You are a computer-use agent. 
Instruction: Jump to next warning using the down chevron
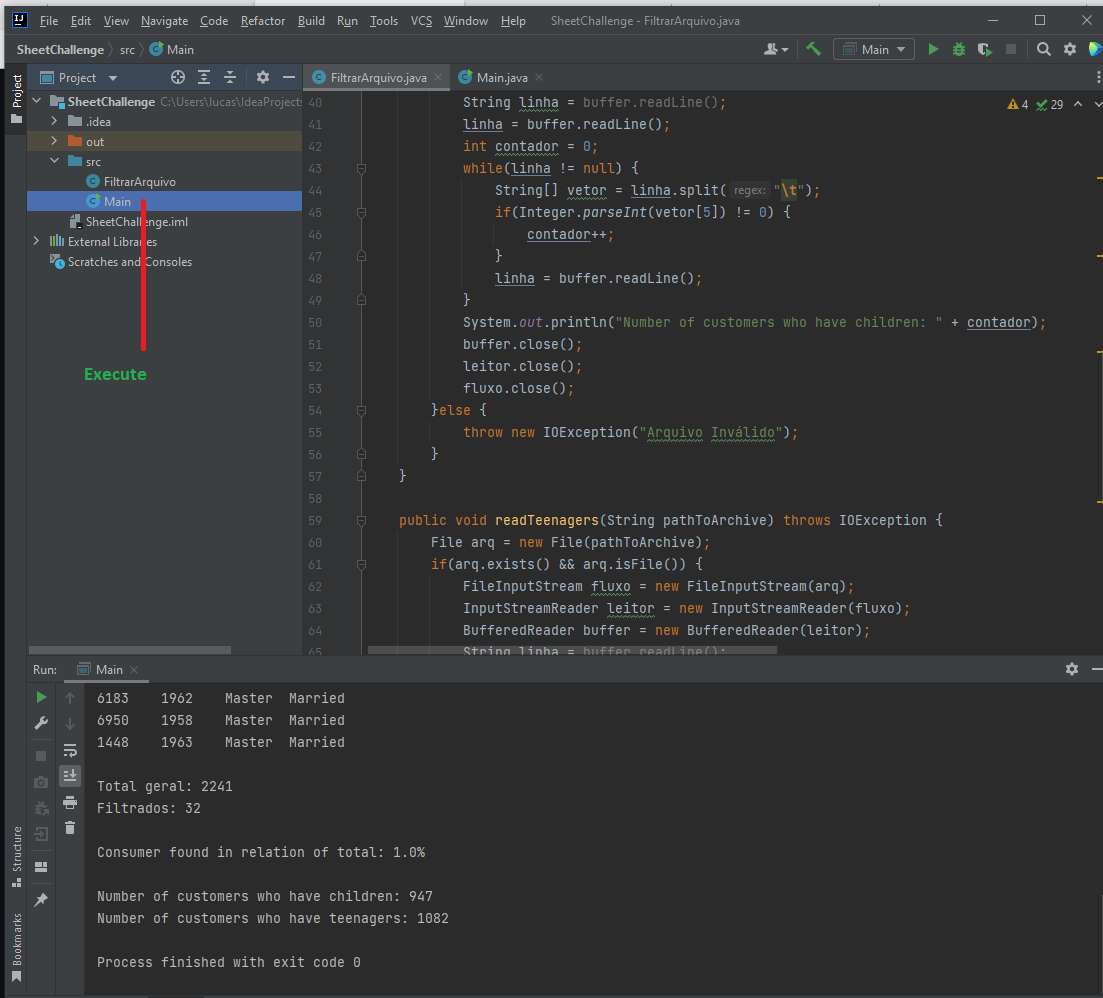point(1097,103)
